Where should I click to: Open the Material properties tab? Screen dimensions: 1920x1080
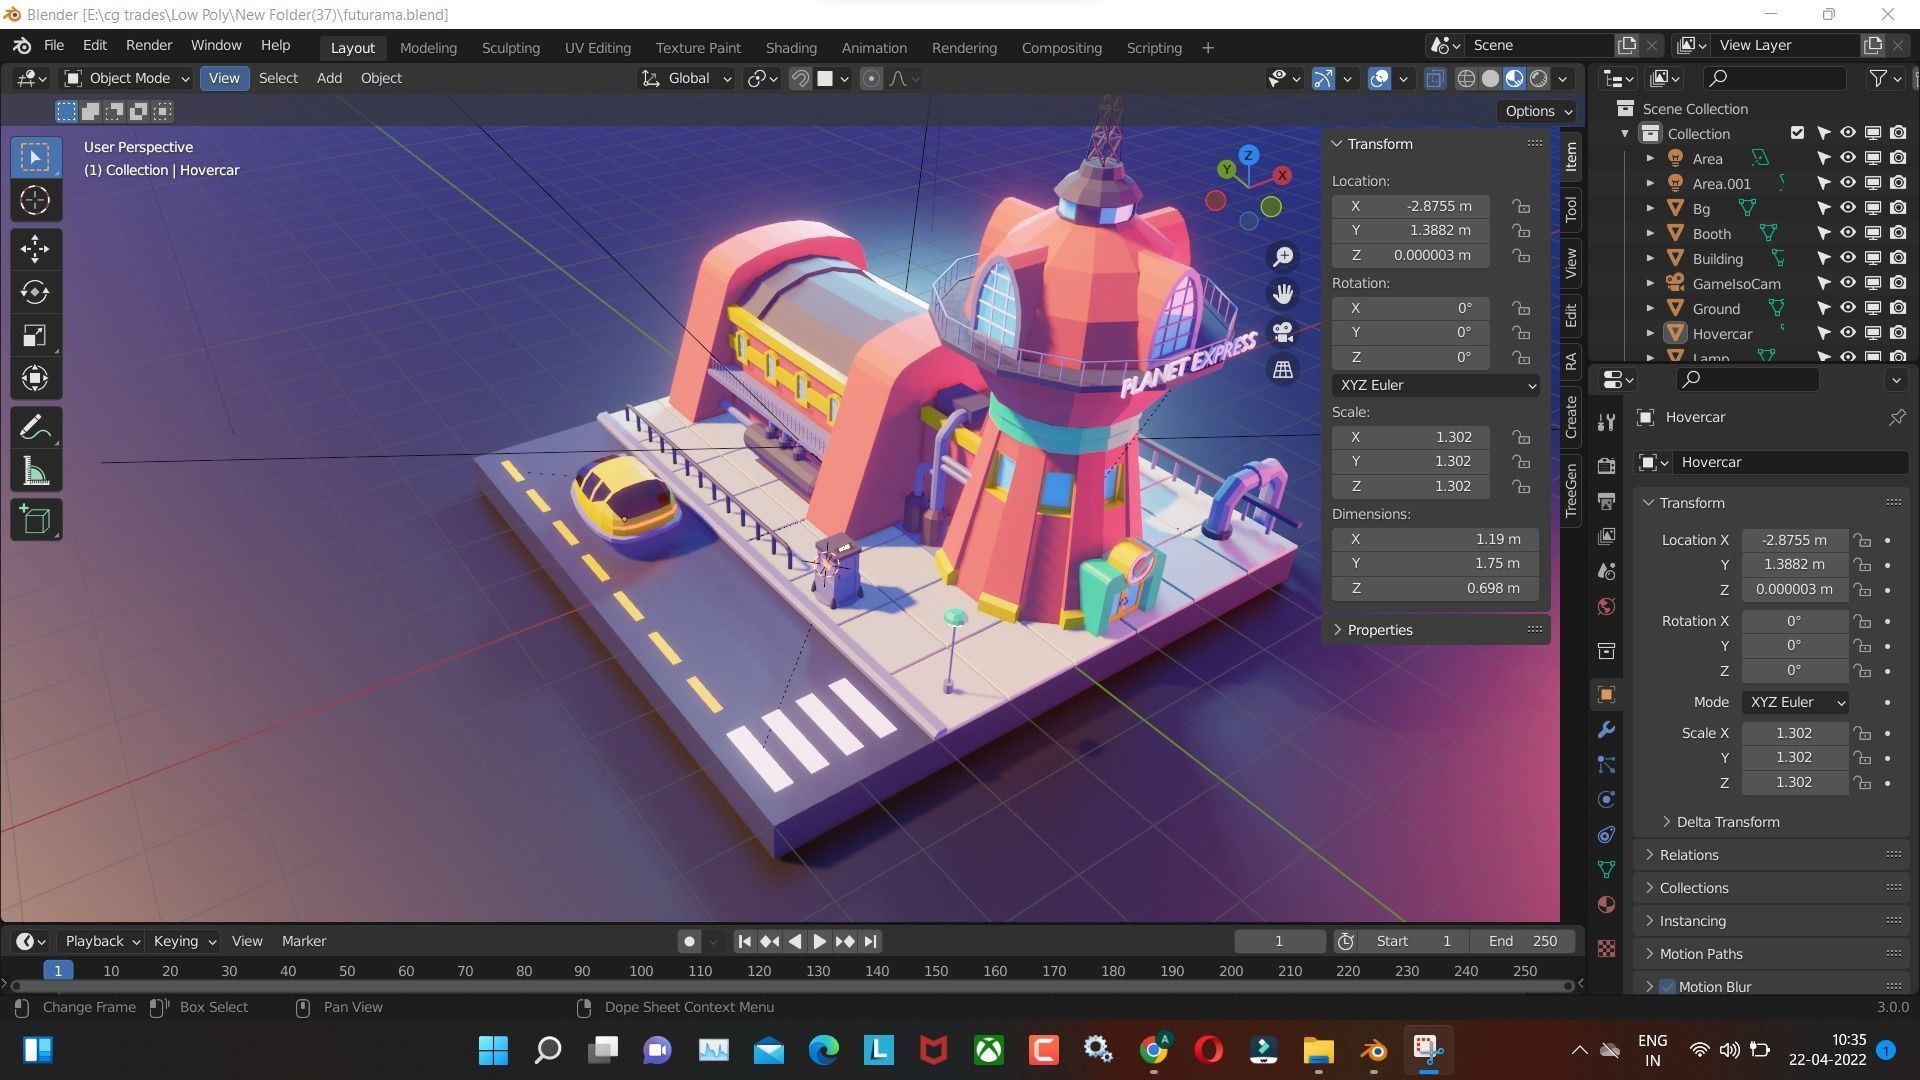[x=1606, y=905]
